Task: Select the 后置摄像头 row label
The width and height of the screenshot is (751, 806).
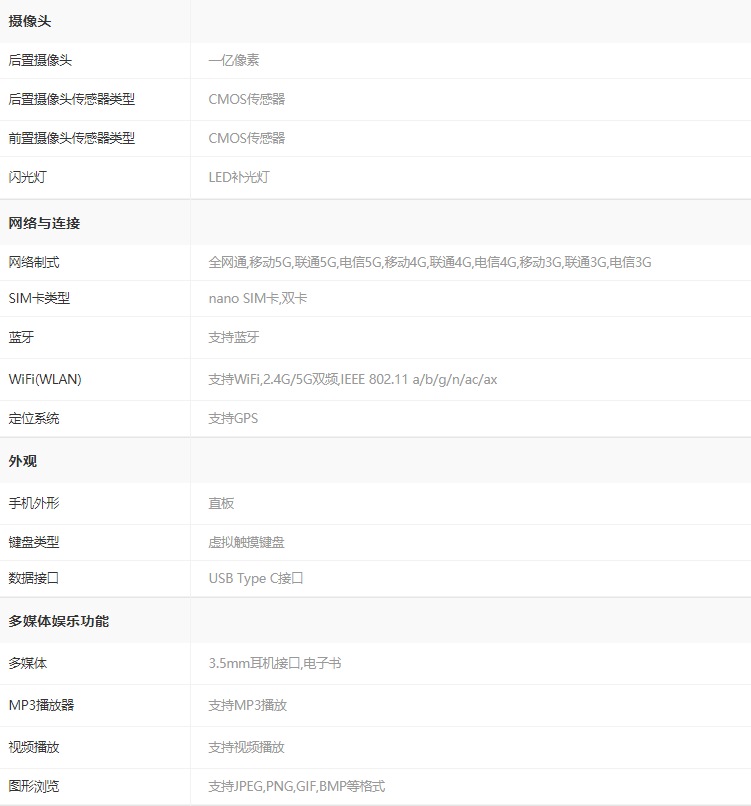Action: pyautogui.click(x=40, y=60)
